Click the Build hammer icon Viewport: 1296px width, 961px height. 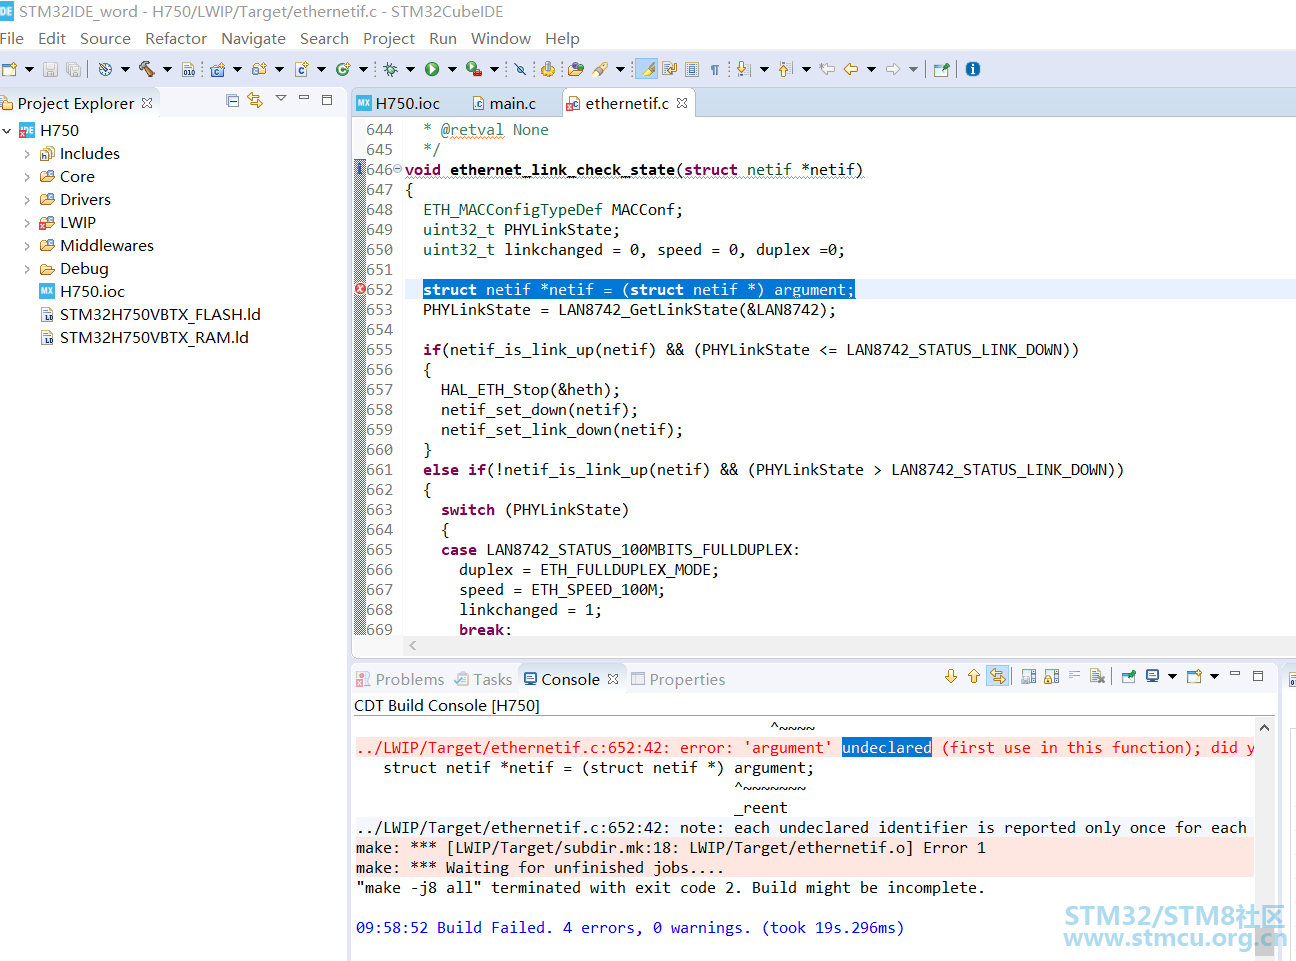tap(146, 69)
